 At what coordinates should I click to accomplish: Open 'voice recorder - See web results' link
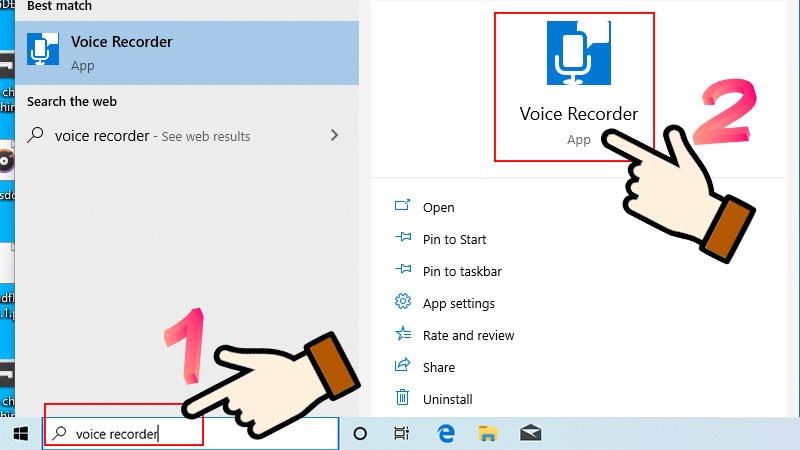pyautogui.click(x=152, y=136)
